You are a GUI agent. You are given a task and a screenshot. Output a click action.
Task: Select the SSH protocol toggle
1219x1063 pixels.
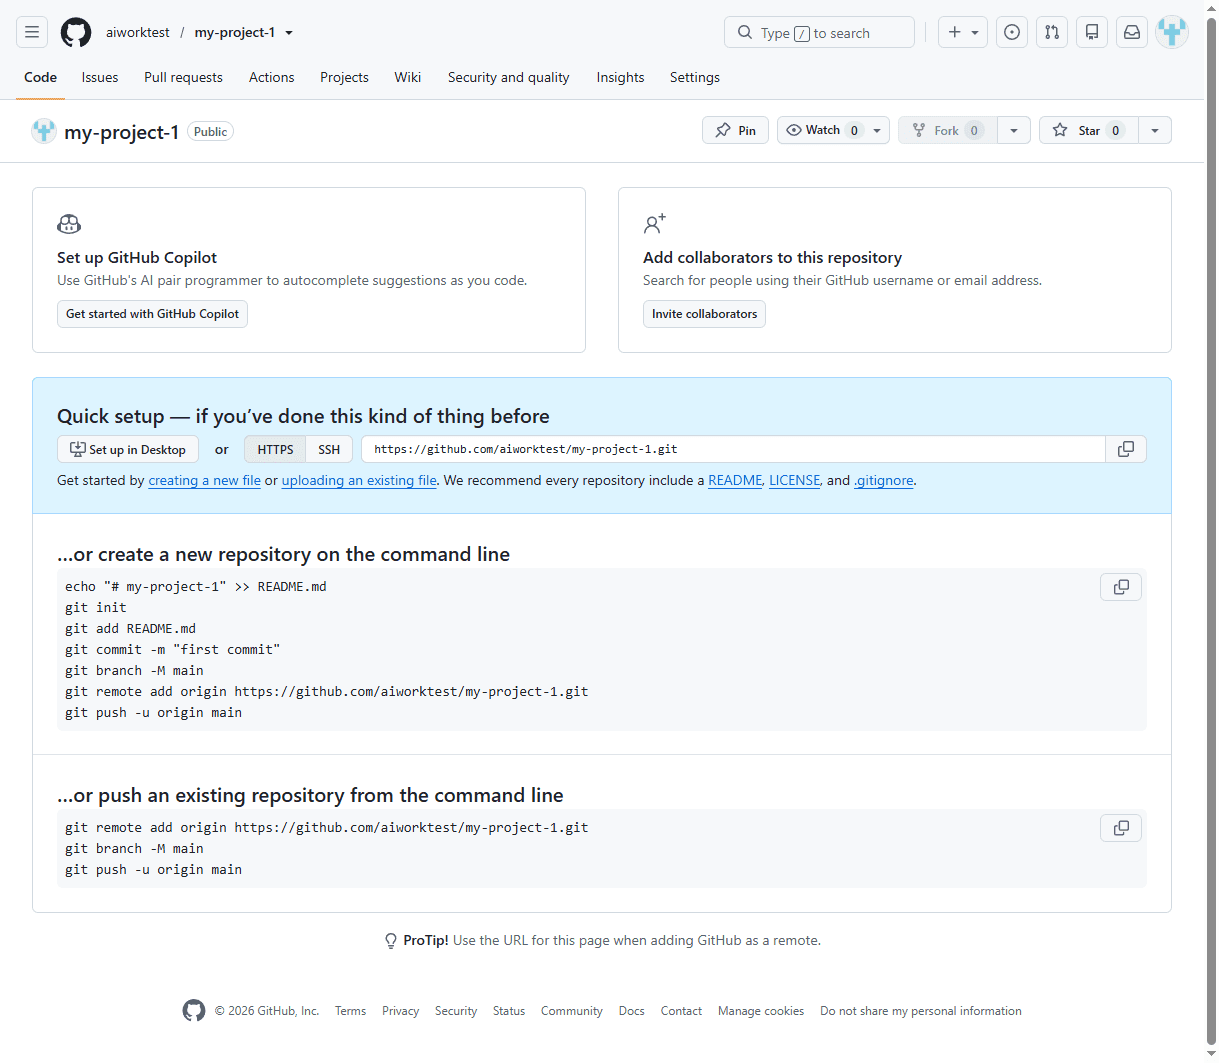329,449
